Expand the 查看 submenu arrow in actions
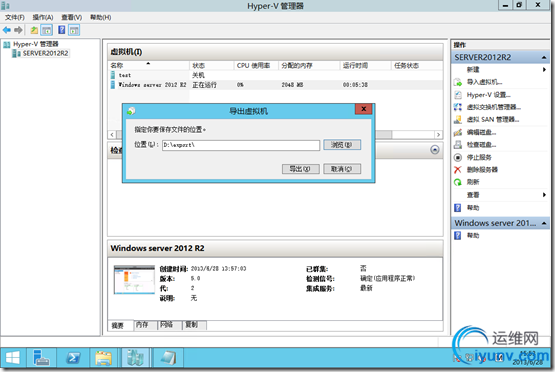 pyautogui.click(x=544, y=195)
